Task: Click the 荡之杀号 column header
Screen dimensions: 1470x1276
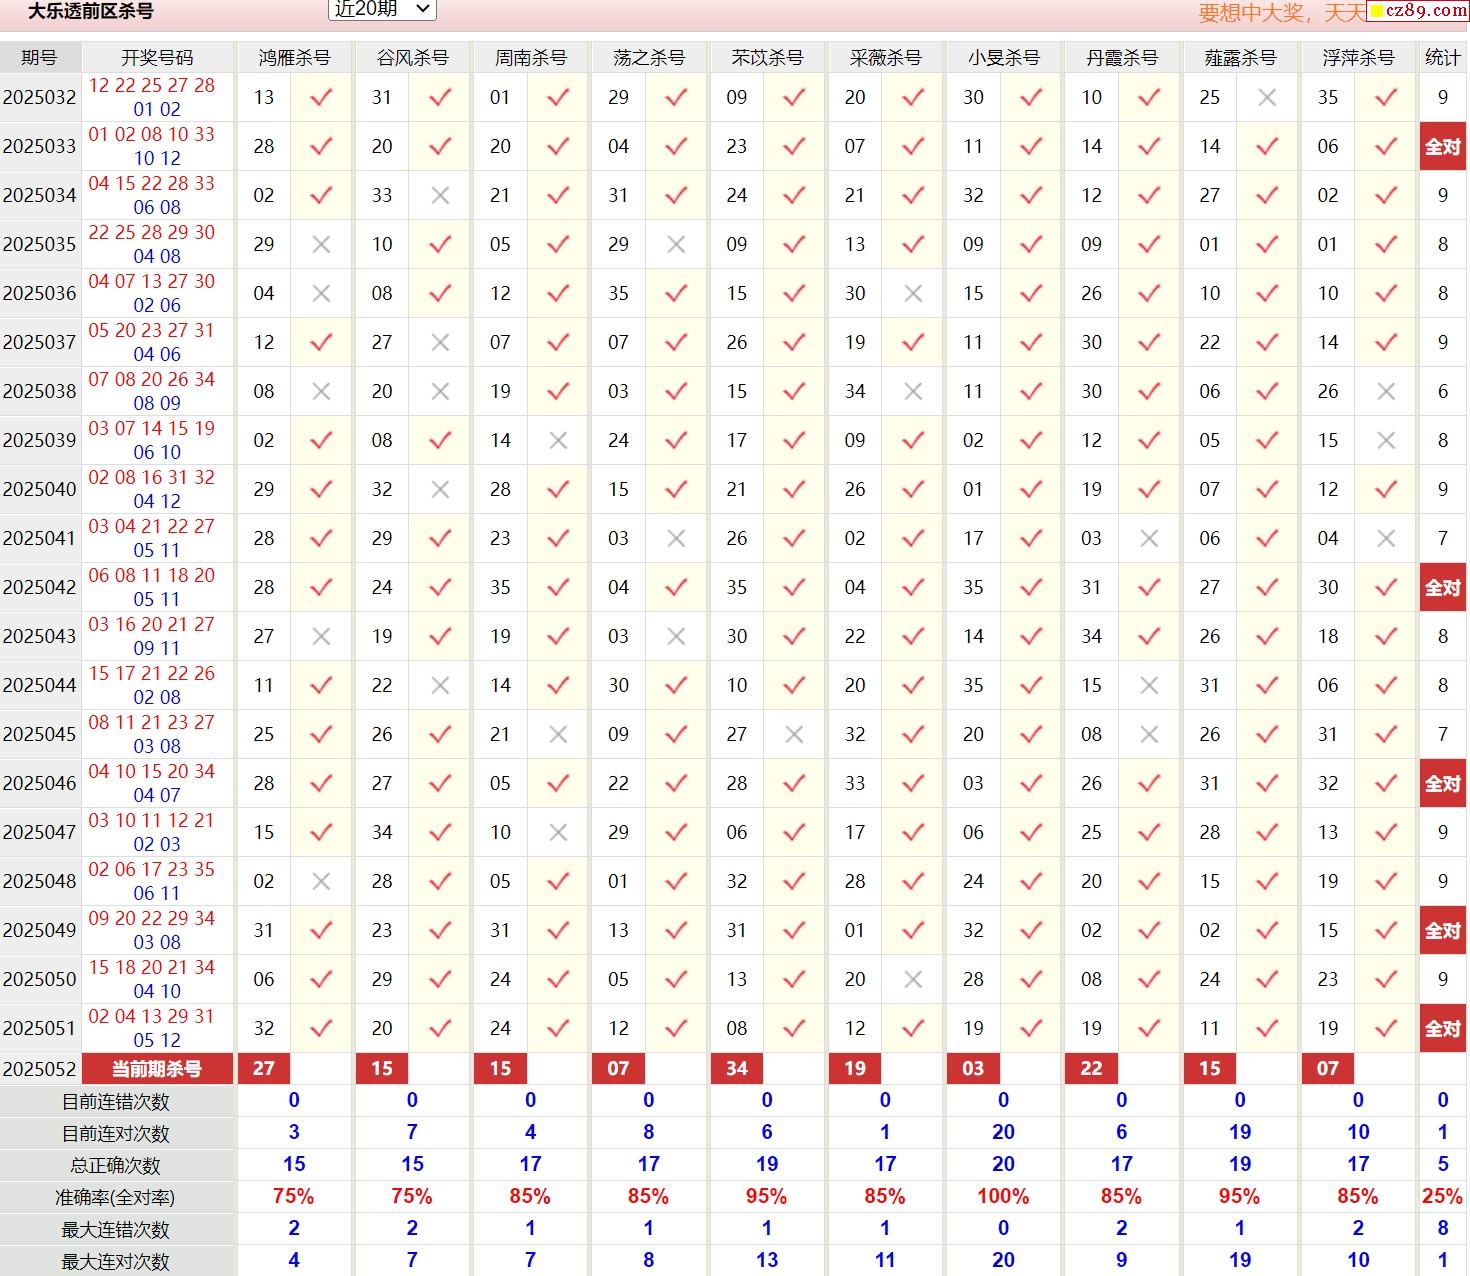Action: click(x=649, y=57)
